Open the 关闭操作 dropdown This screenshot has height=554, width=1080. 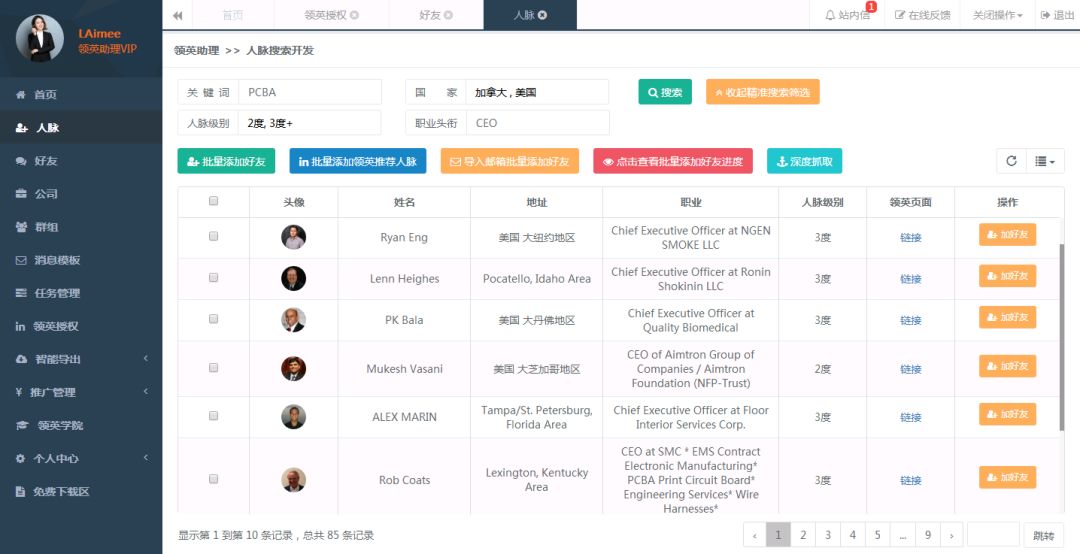tap(997, 15)
